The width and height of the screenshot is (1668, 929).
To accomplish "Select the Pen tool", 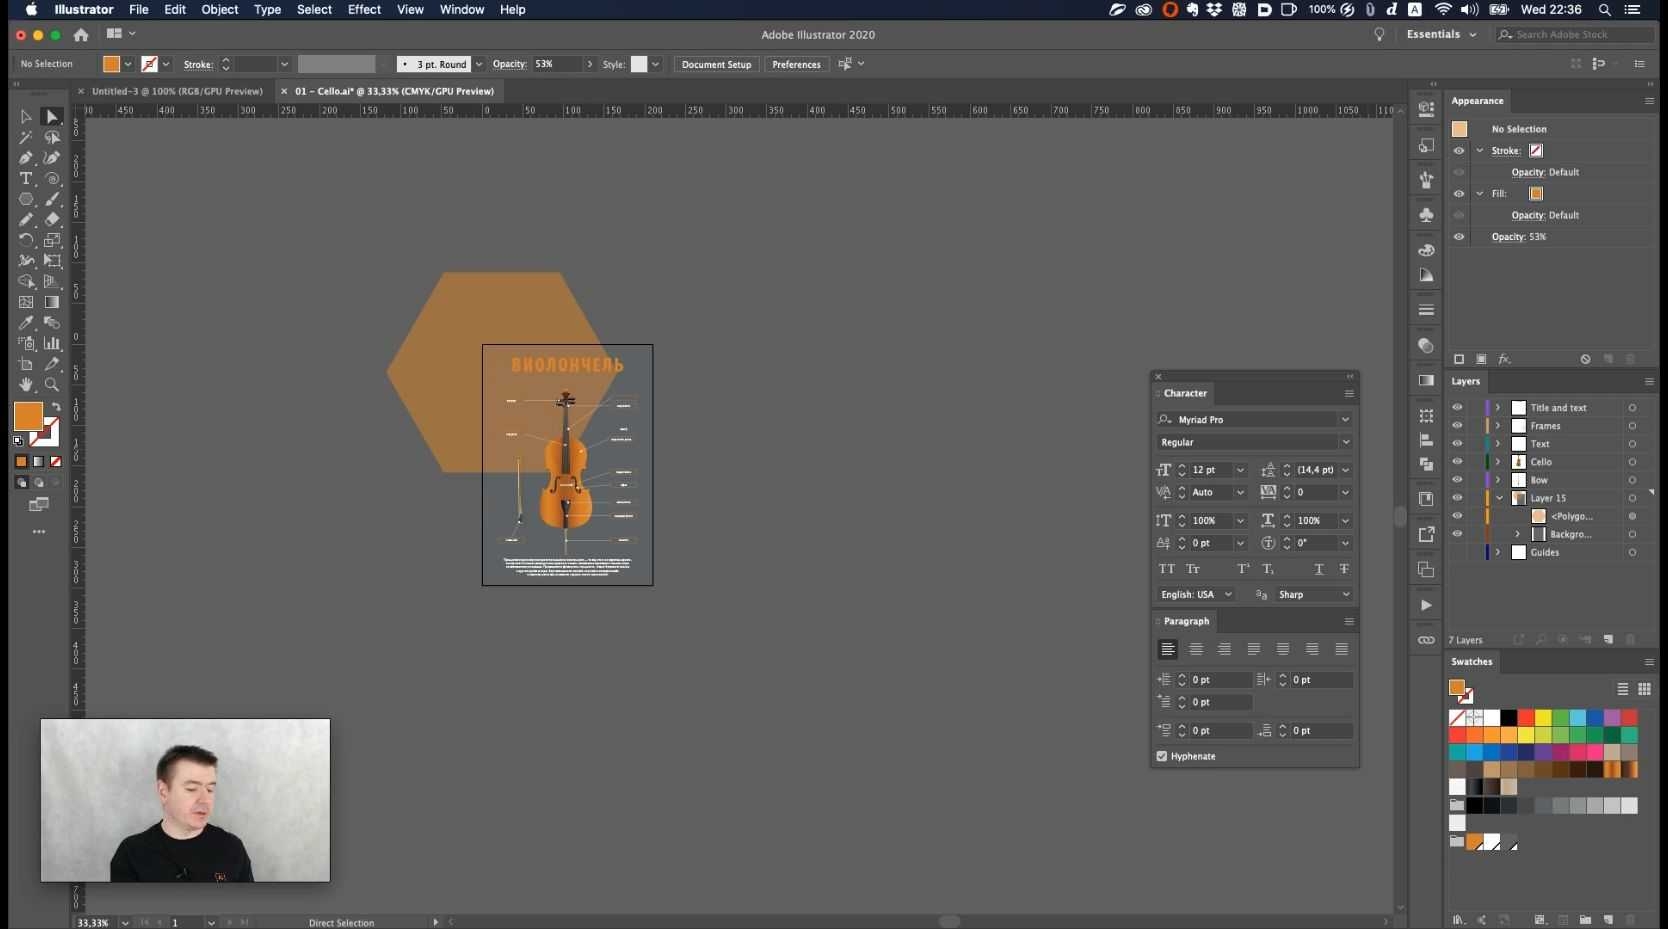I will pos(26,158).
